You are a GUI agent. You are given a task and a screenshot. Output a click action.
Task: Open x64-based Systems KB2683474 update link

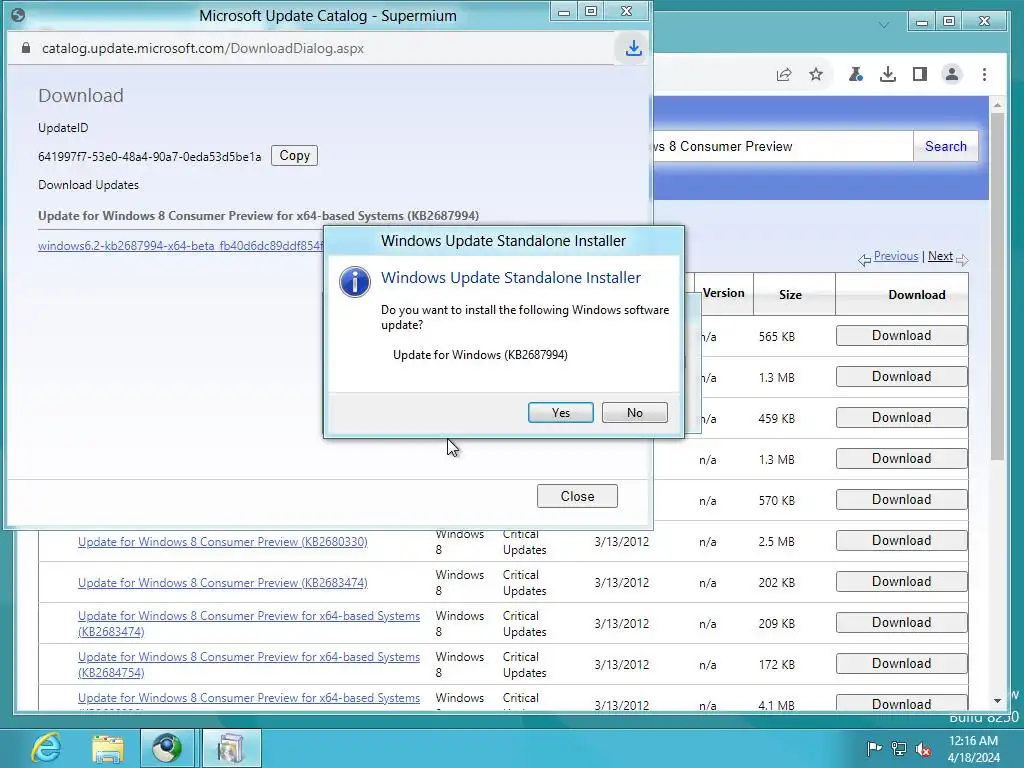click(x=249, y=624)
